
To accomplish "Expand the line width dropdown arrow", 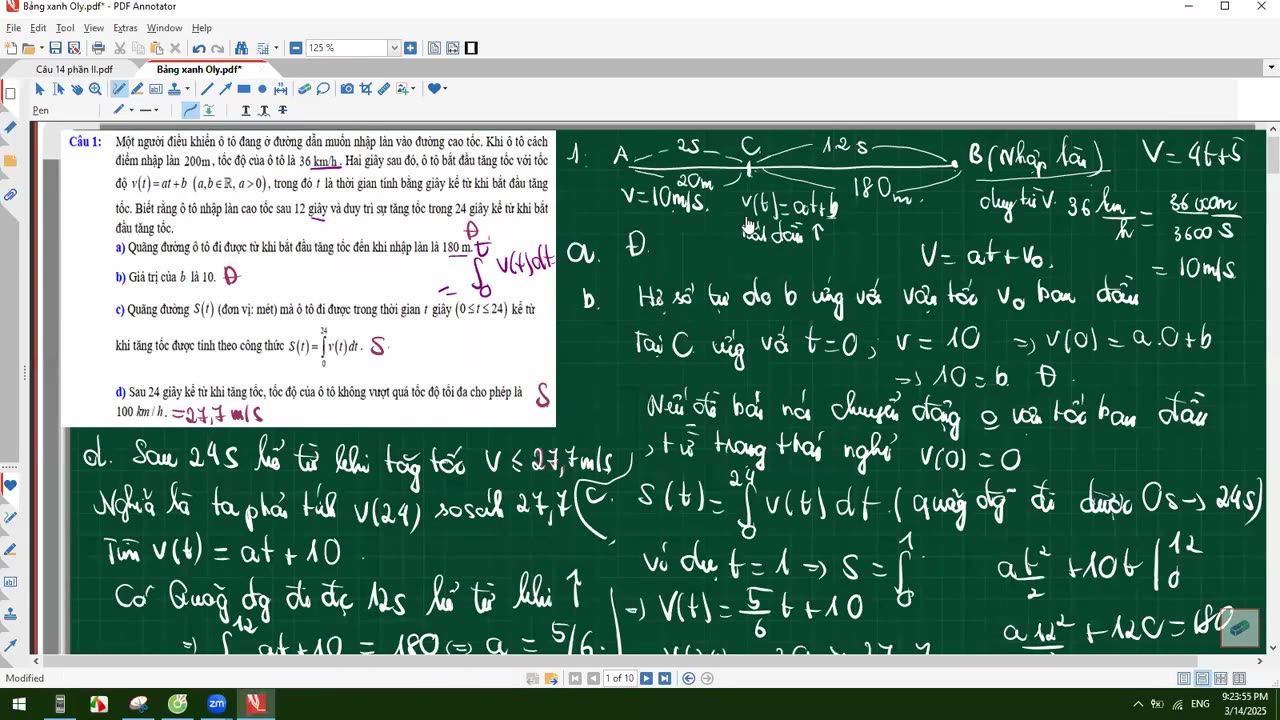I will (156, 109).
